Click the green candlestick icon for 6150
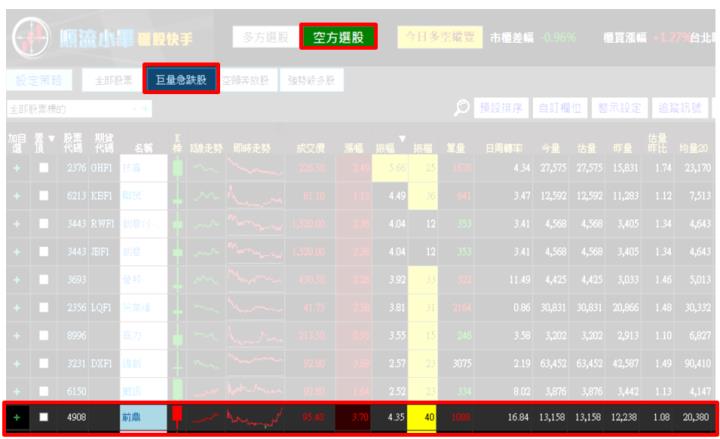This screenshot has width=720, height=439. [x=177, y=390]
